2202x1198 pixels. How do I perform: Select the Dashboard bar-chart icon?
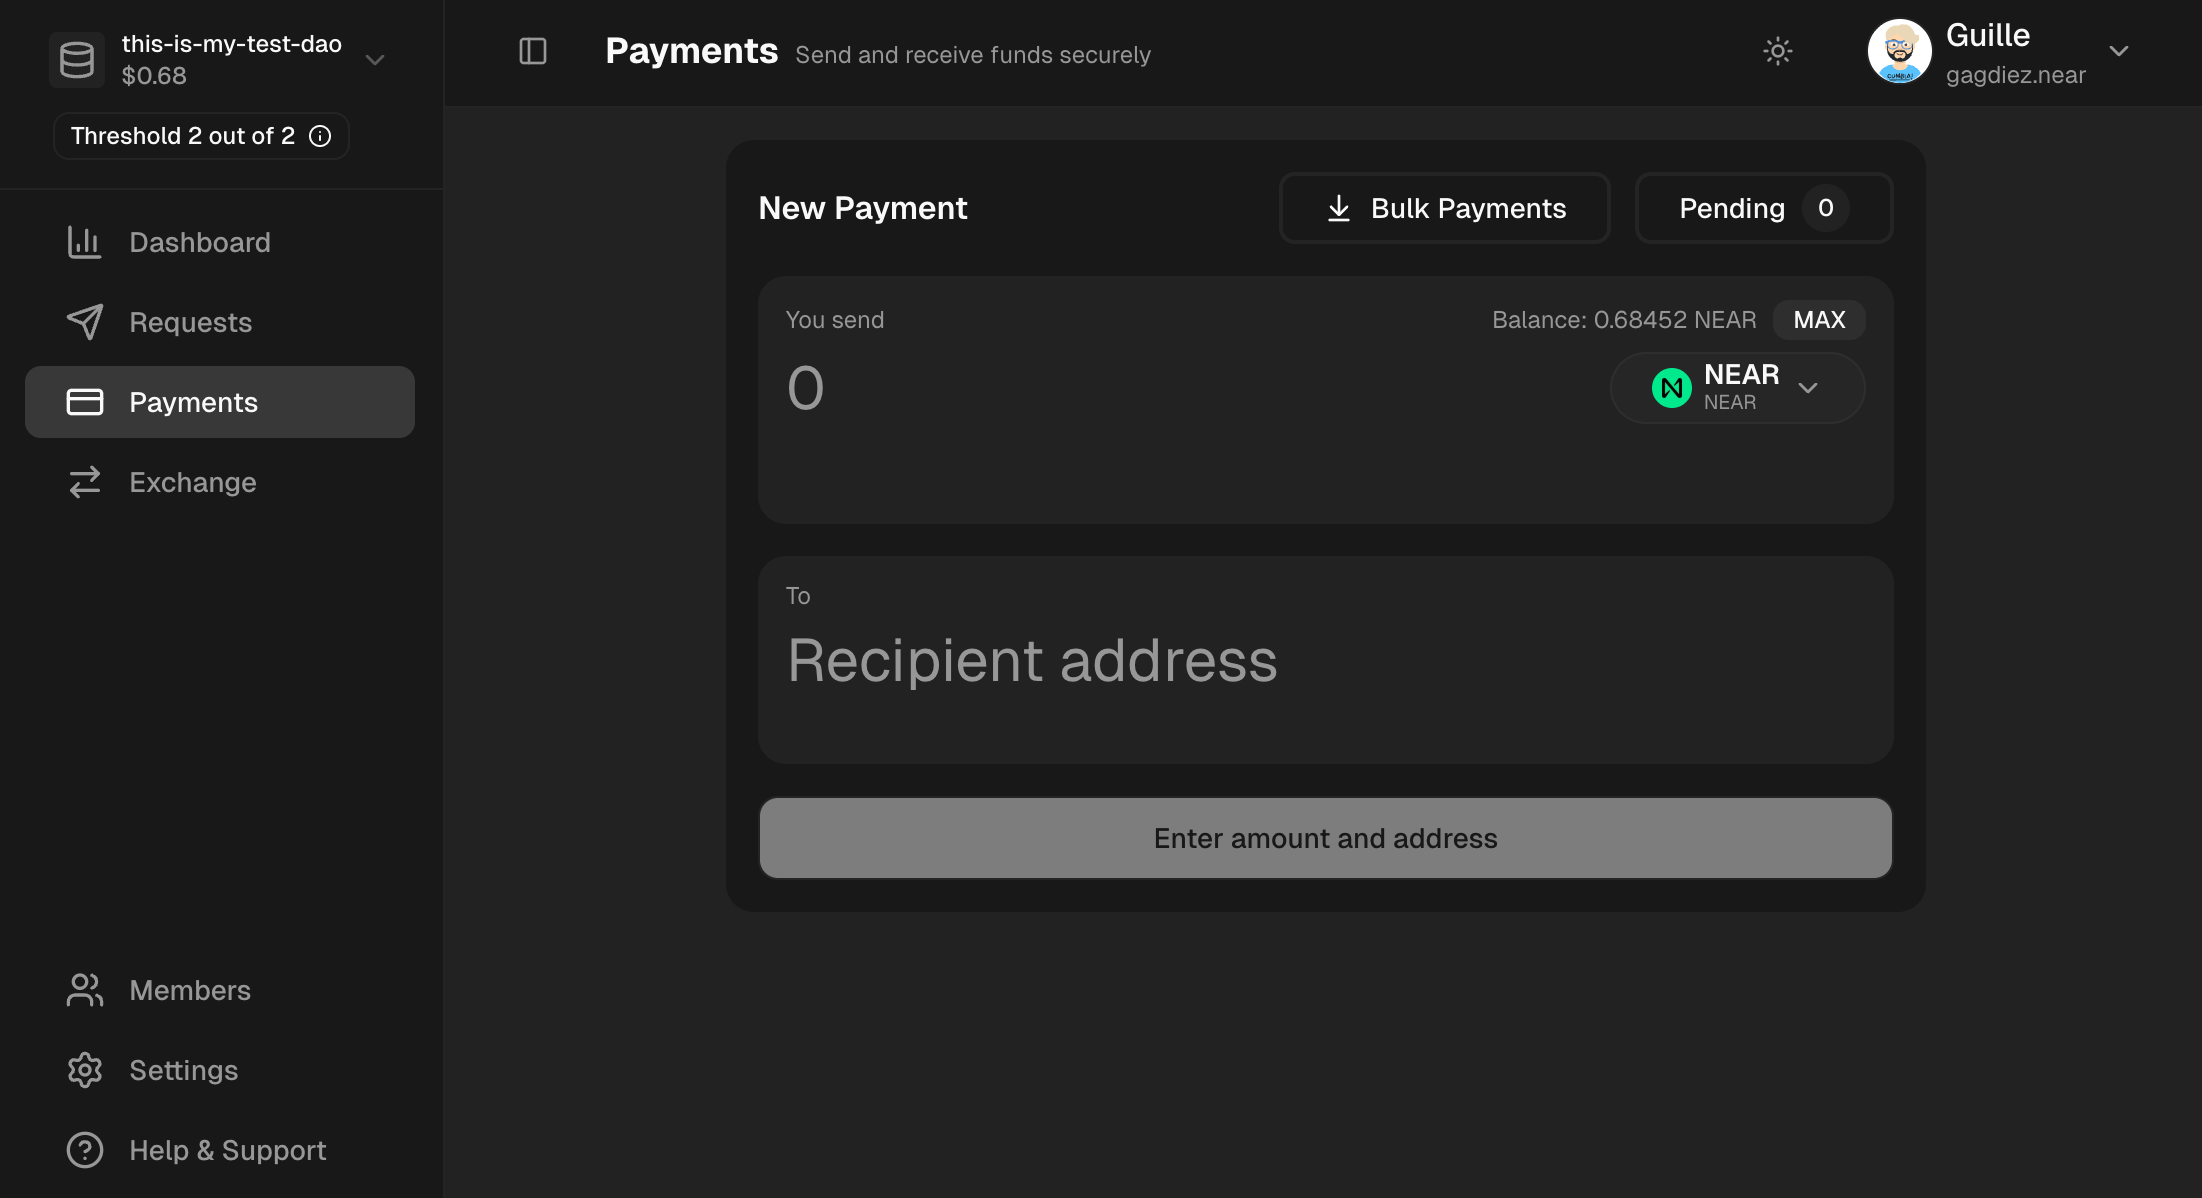click(85, 241)
